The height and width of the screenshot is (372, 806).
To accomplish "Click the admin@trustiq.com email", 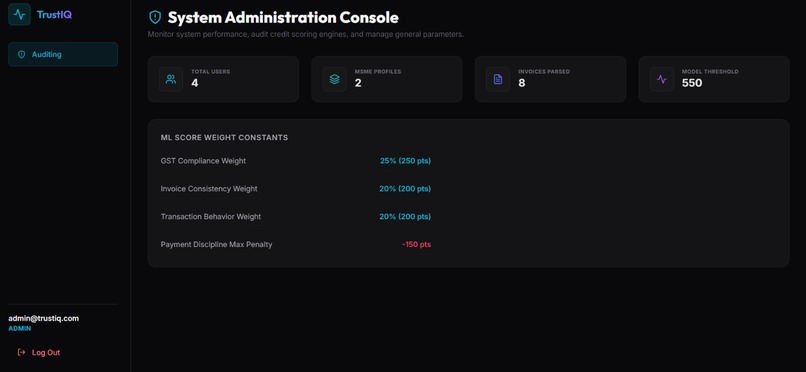I will pyautogui.click(x=44, y=319).
